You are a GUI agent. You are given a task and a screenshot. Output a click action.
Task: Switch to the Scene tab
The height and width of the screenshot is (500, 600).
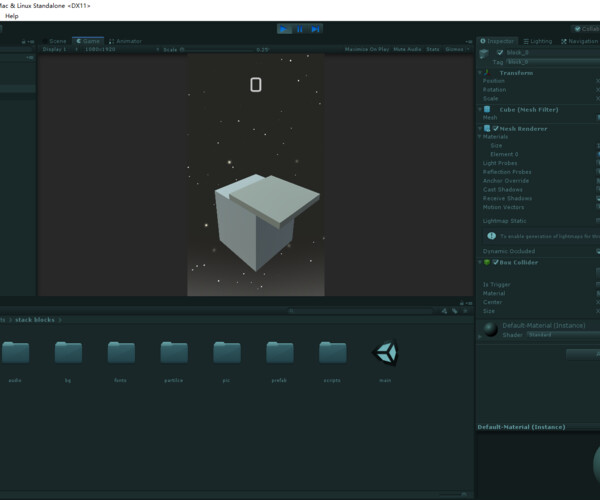(x=56, y=41)
